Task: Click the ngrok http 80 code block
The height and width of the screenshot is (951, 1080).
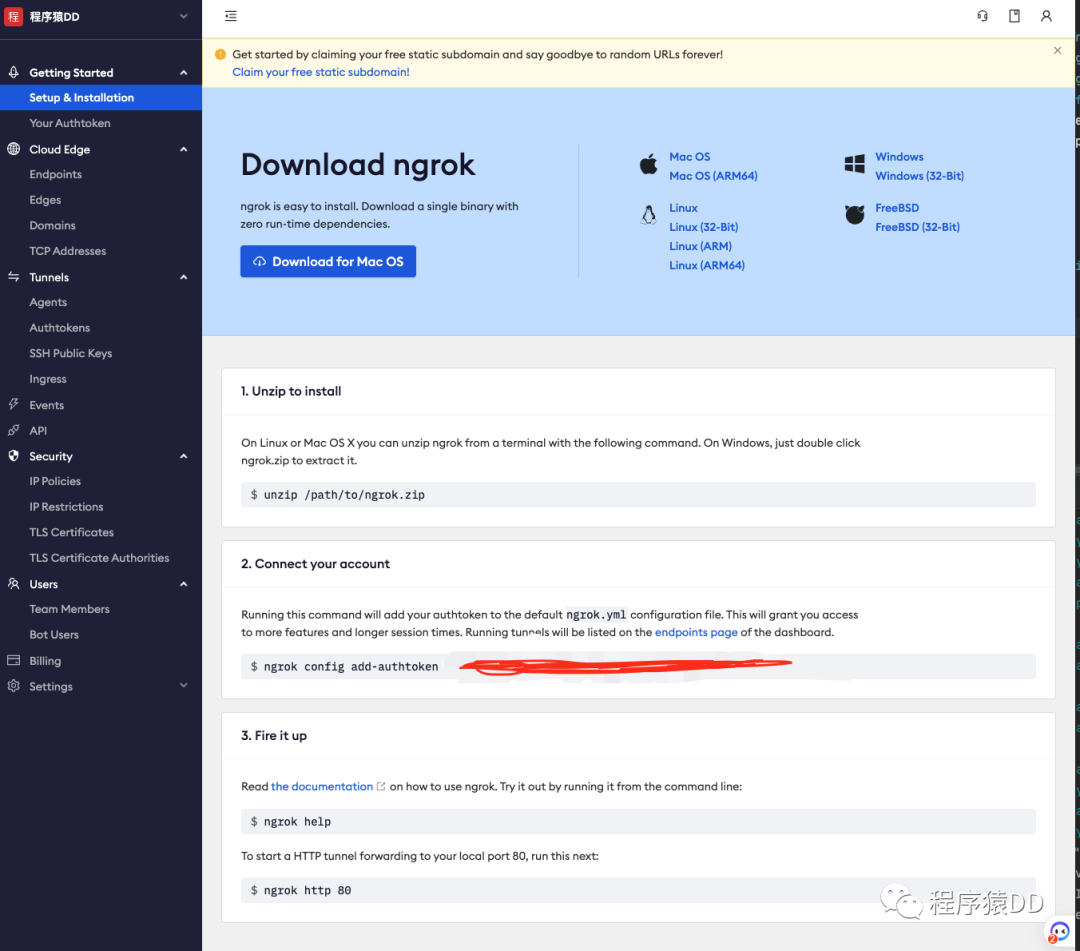Action: pyautogui.click(x=638, y=890)
